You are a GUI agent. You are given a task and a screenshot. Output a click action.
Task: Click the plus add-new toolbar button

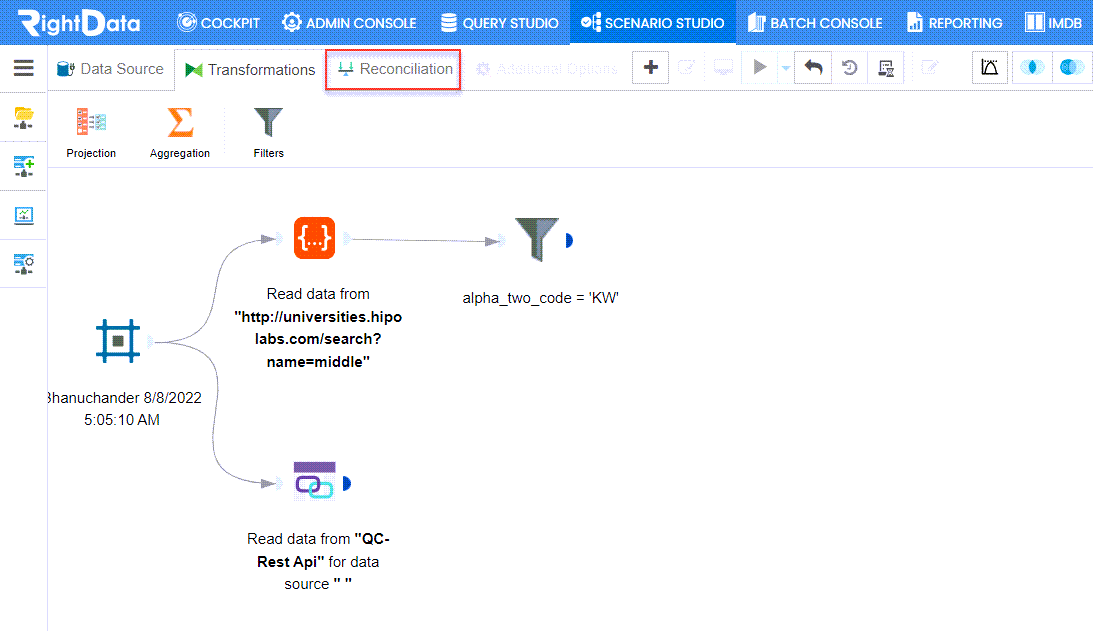click(650, 68)
